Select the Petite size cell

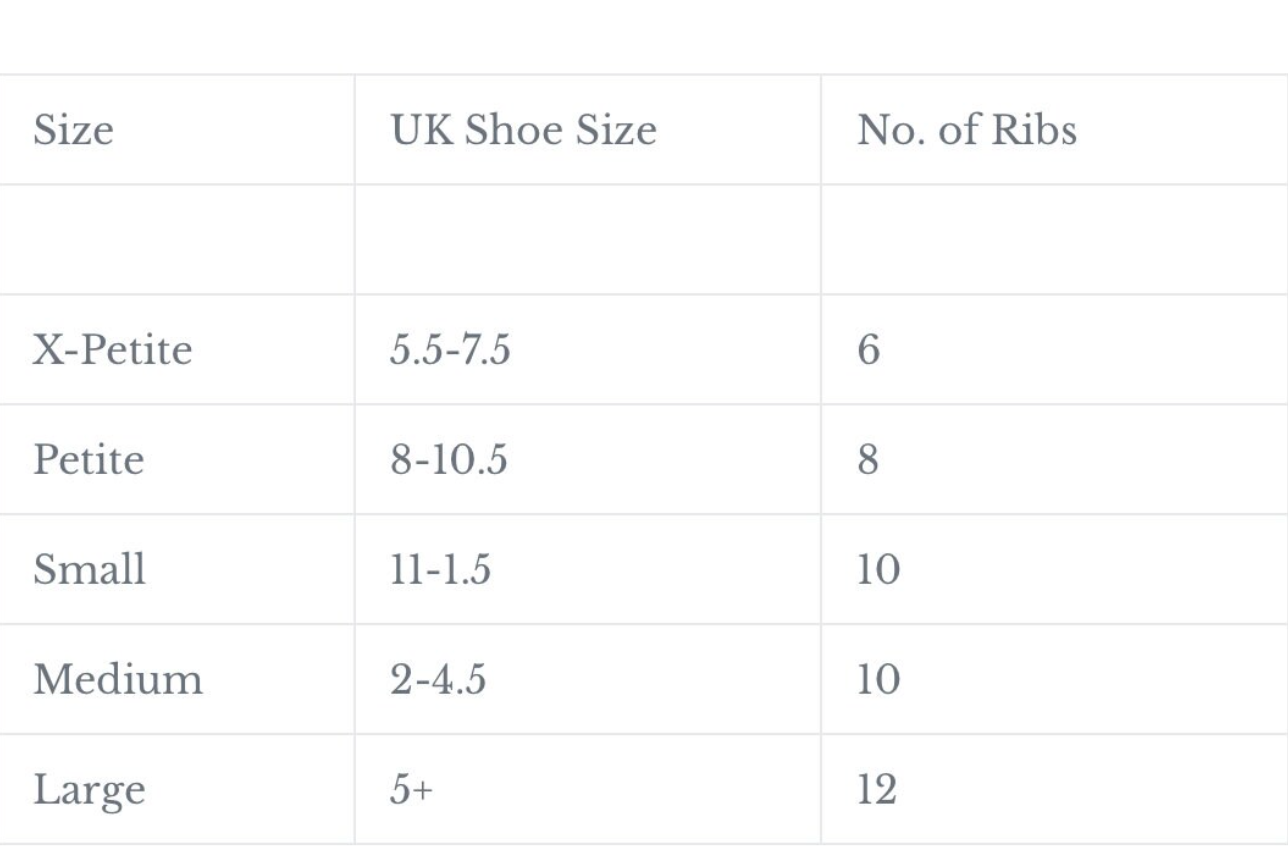pyautogui.click(x=177, y=460)
